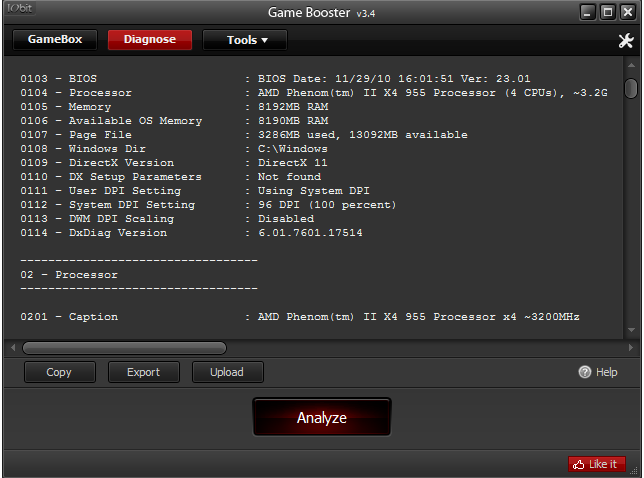The image size is (644, 478).
Task: Export the diagnostic report
Action: coord(144,372)
